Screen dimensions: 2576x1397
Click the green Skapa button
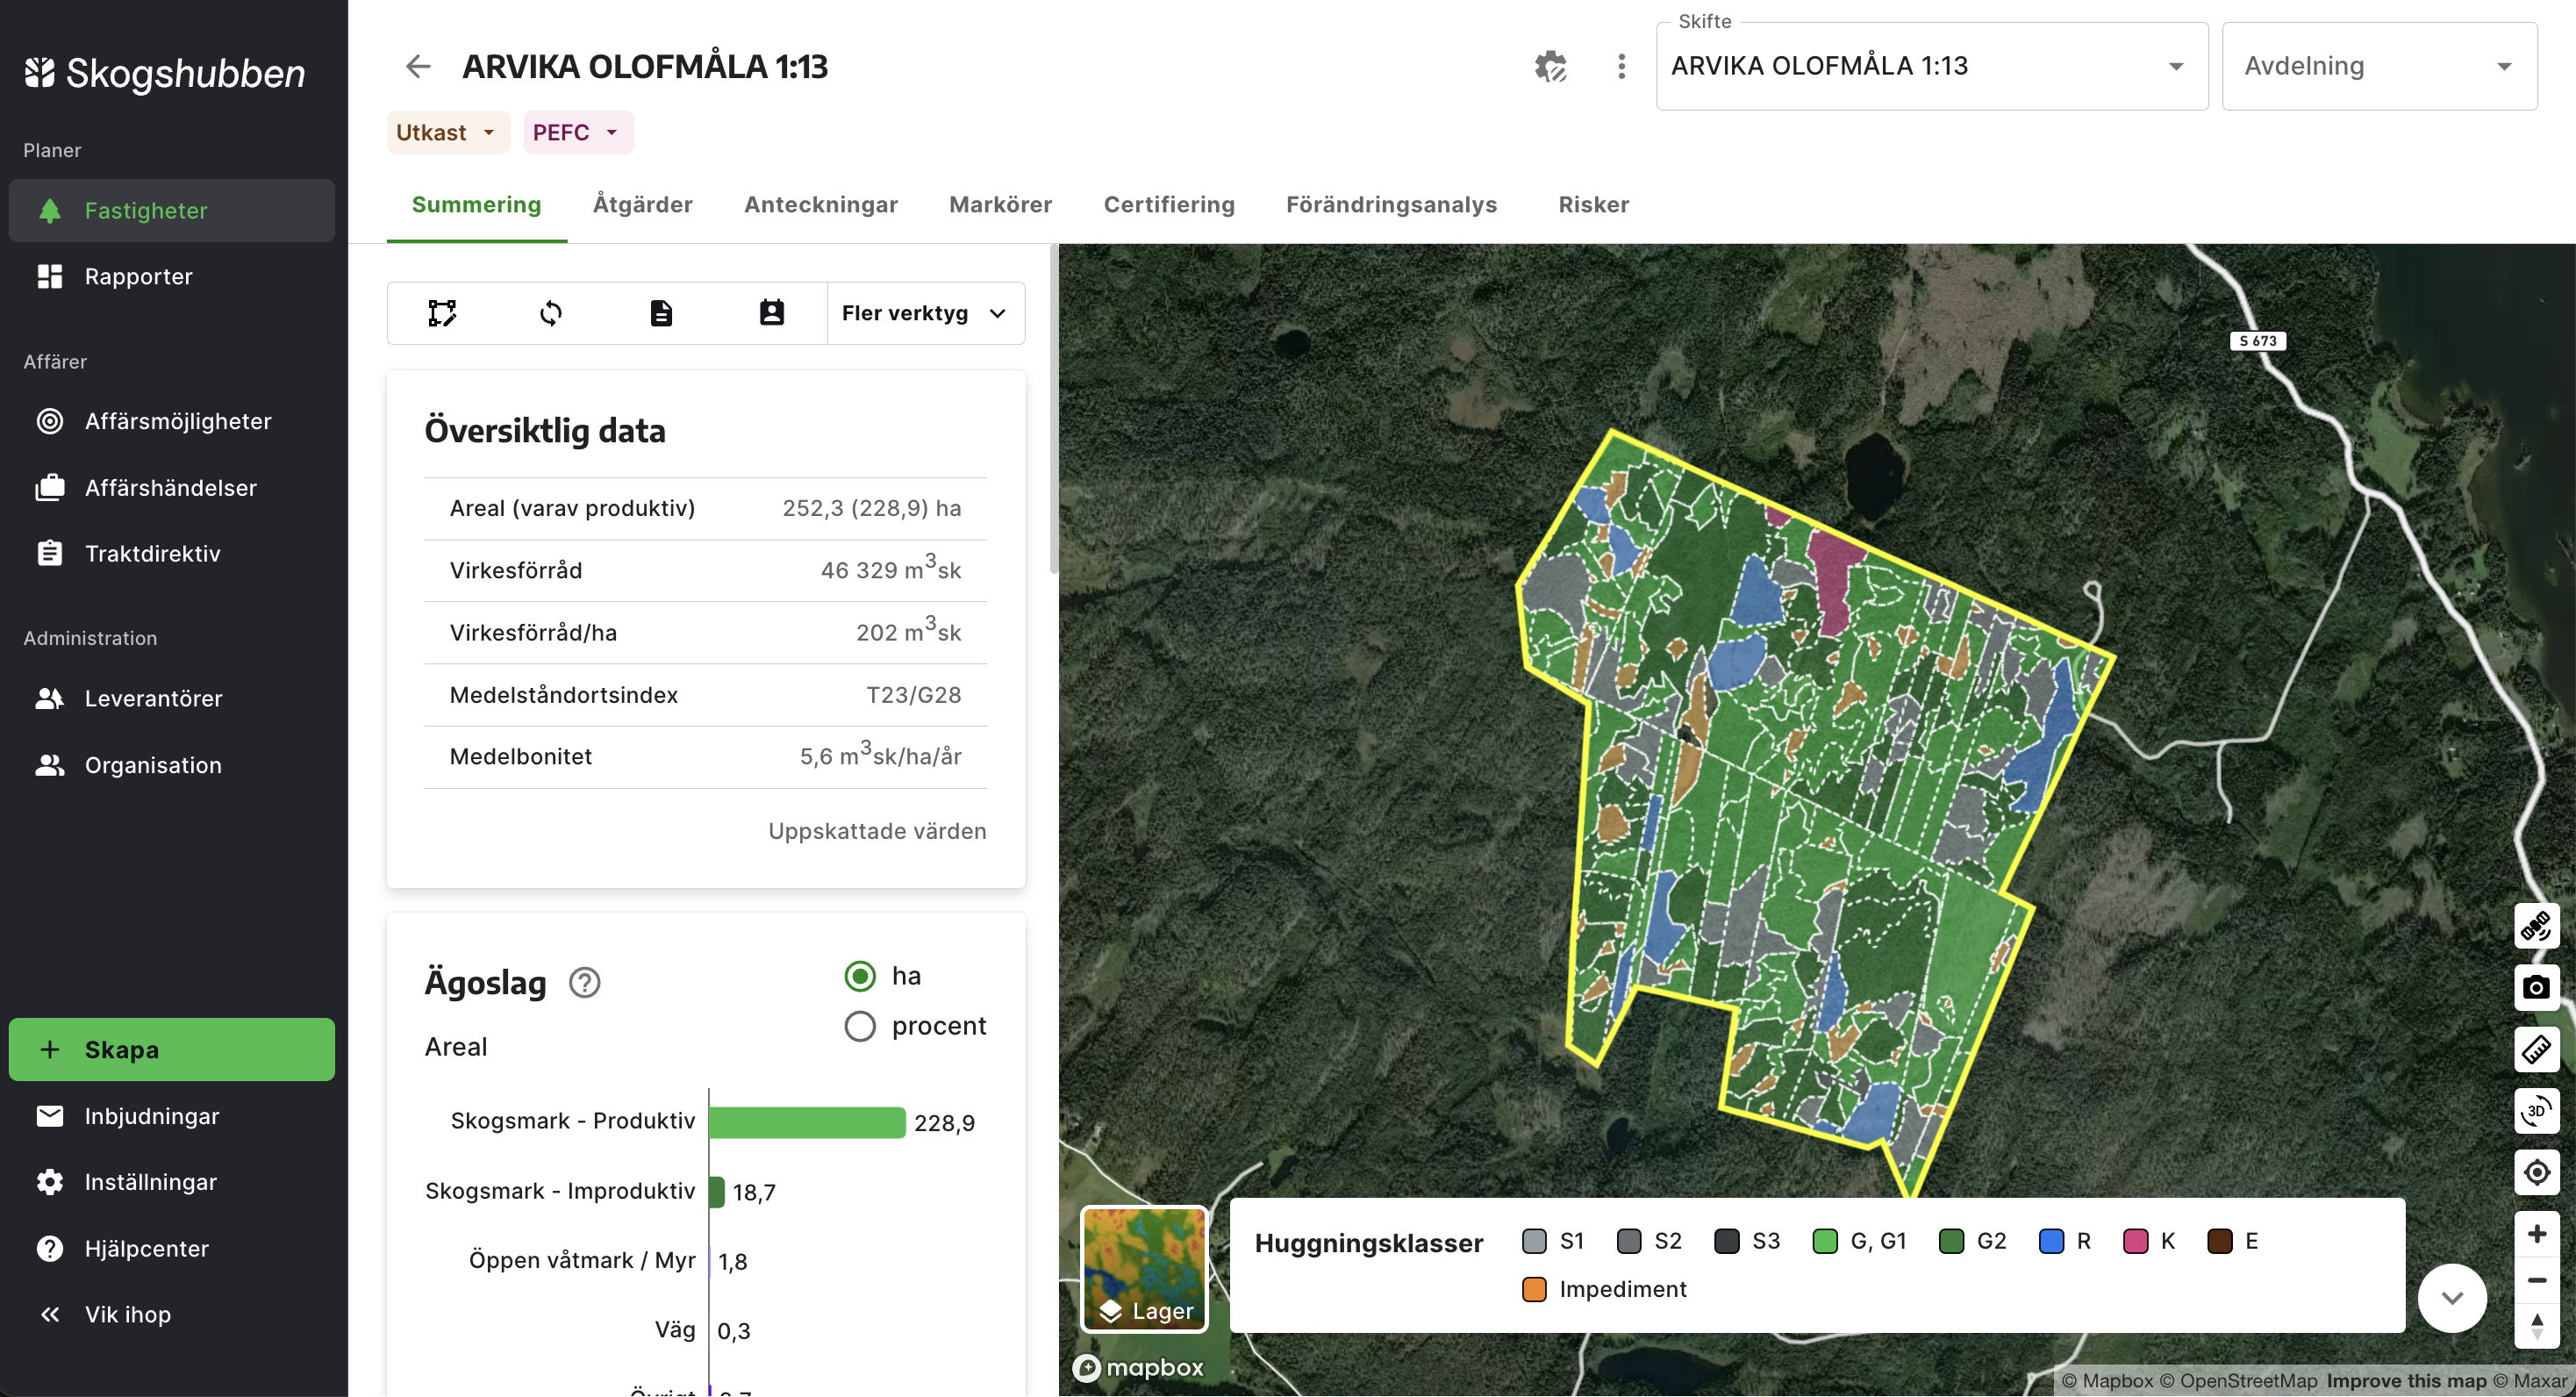[172, 1049]
